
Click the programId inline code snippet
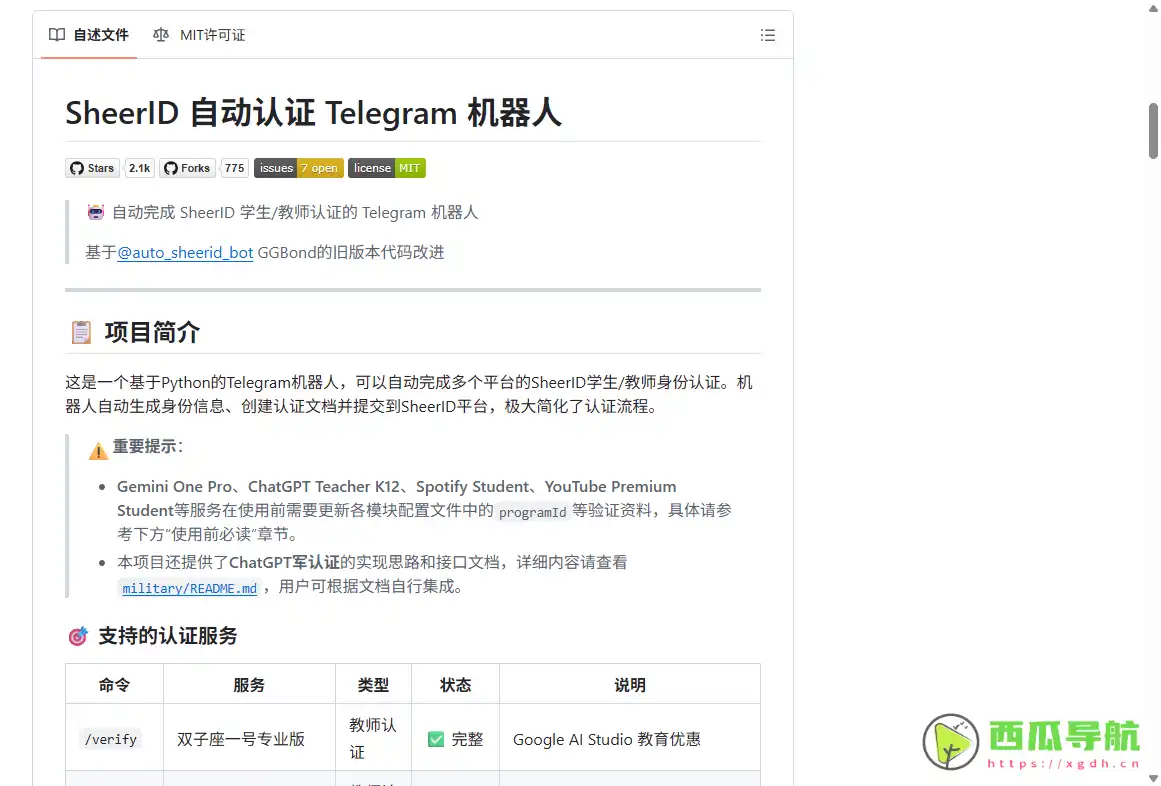point(533,511)
